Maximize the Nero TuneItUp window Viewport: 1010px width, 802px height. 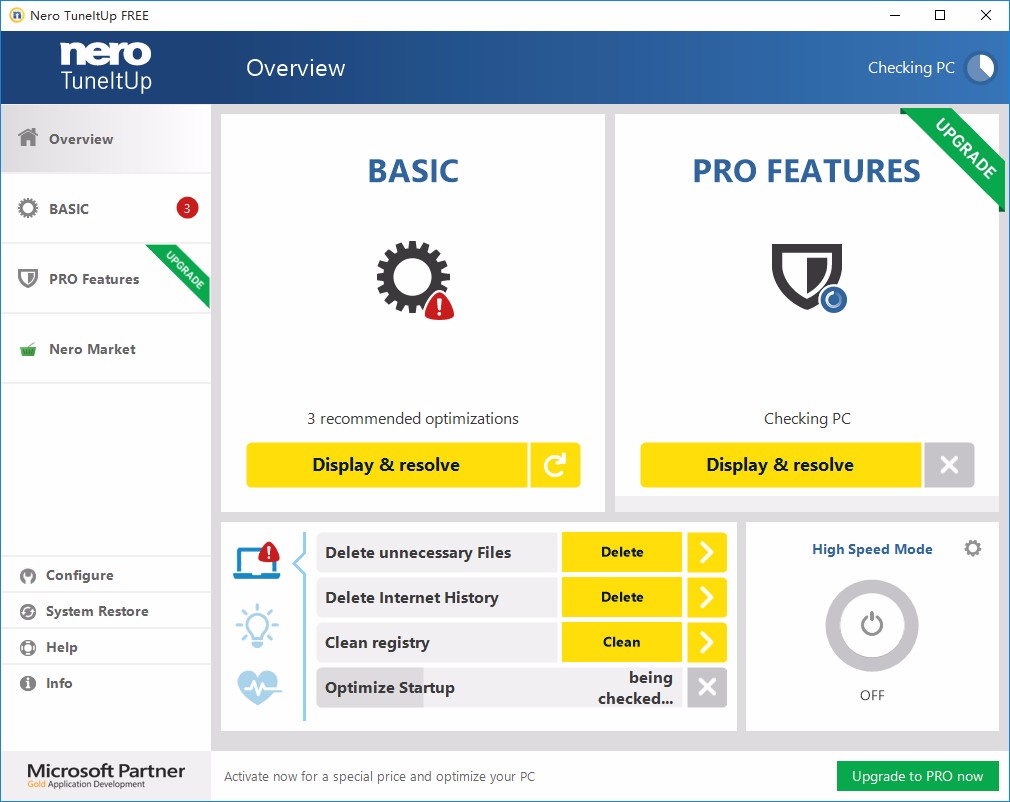click(940, 15)
